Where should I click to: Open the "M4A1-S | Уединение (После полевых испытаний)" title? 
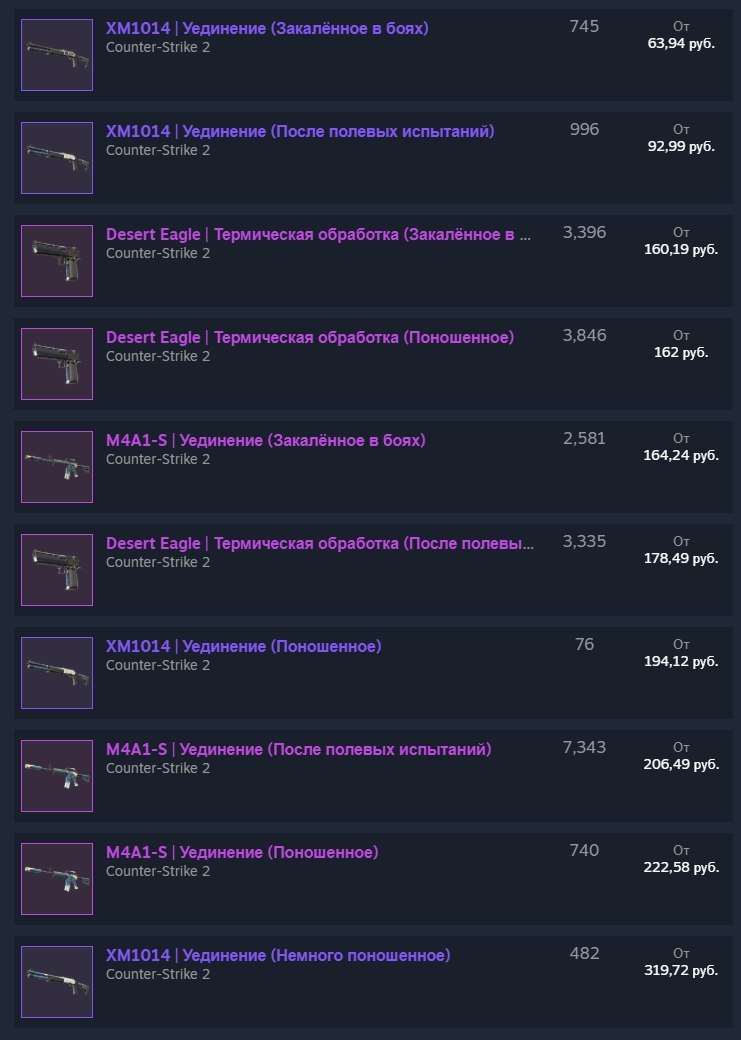[x=299, y=750]
